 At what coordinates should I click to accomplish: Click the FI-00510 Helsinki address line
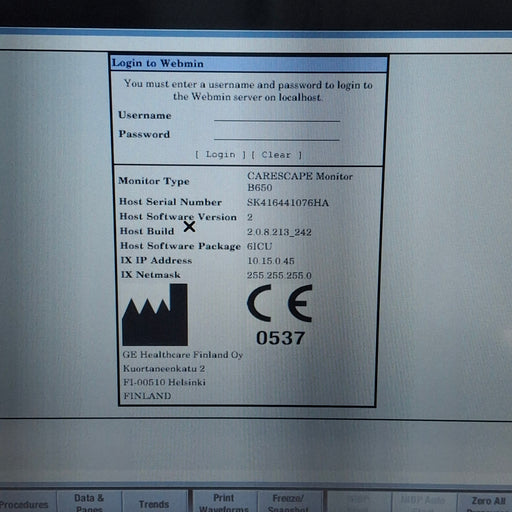coord(164,382)
